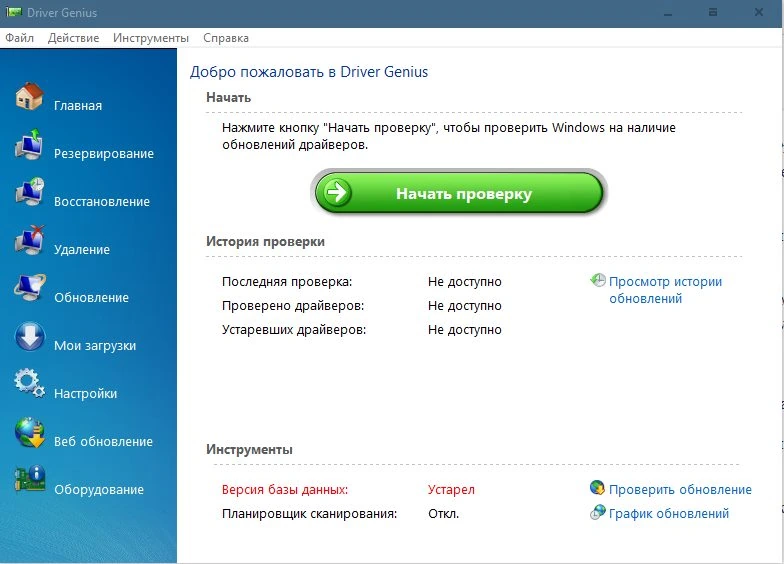Click the Добро пожаловать в Driver Genius heading

pos(309,72)
